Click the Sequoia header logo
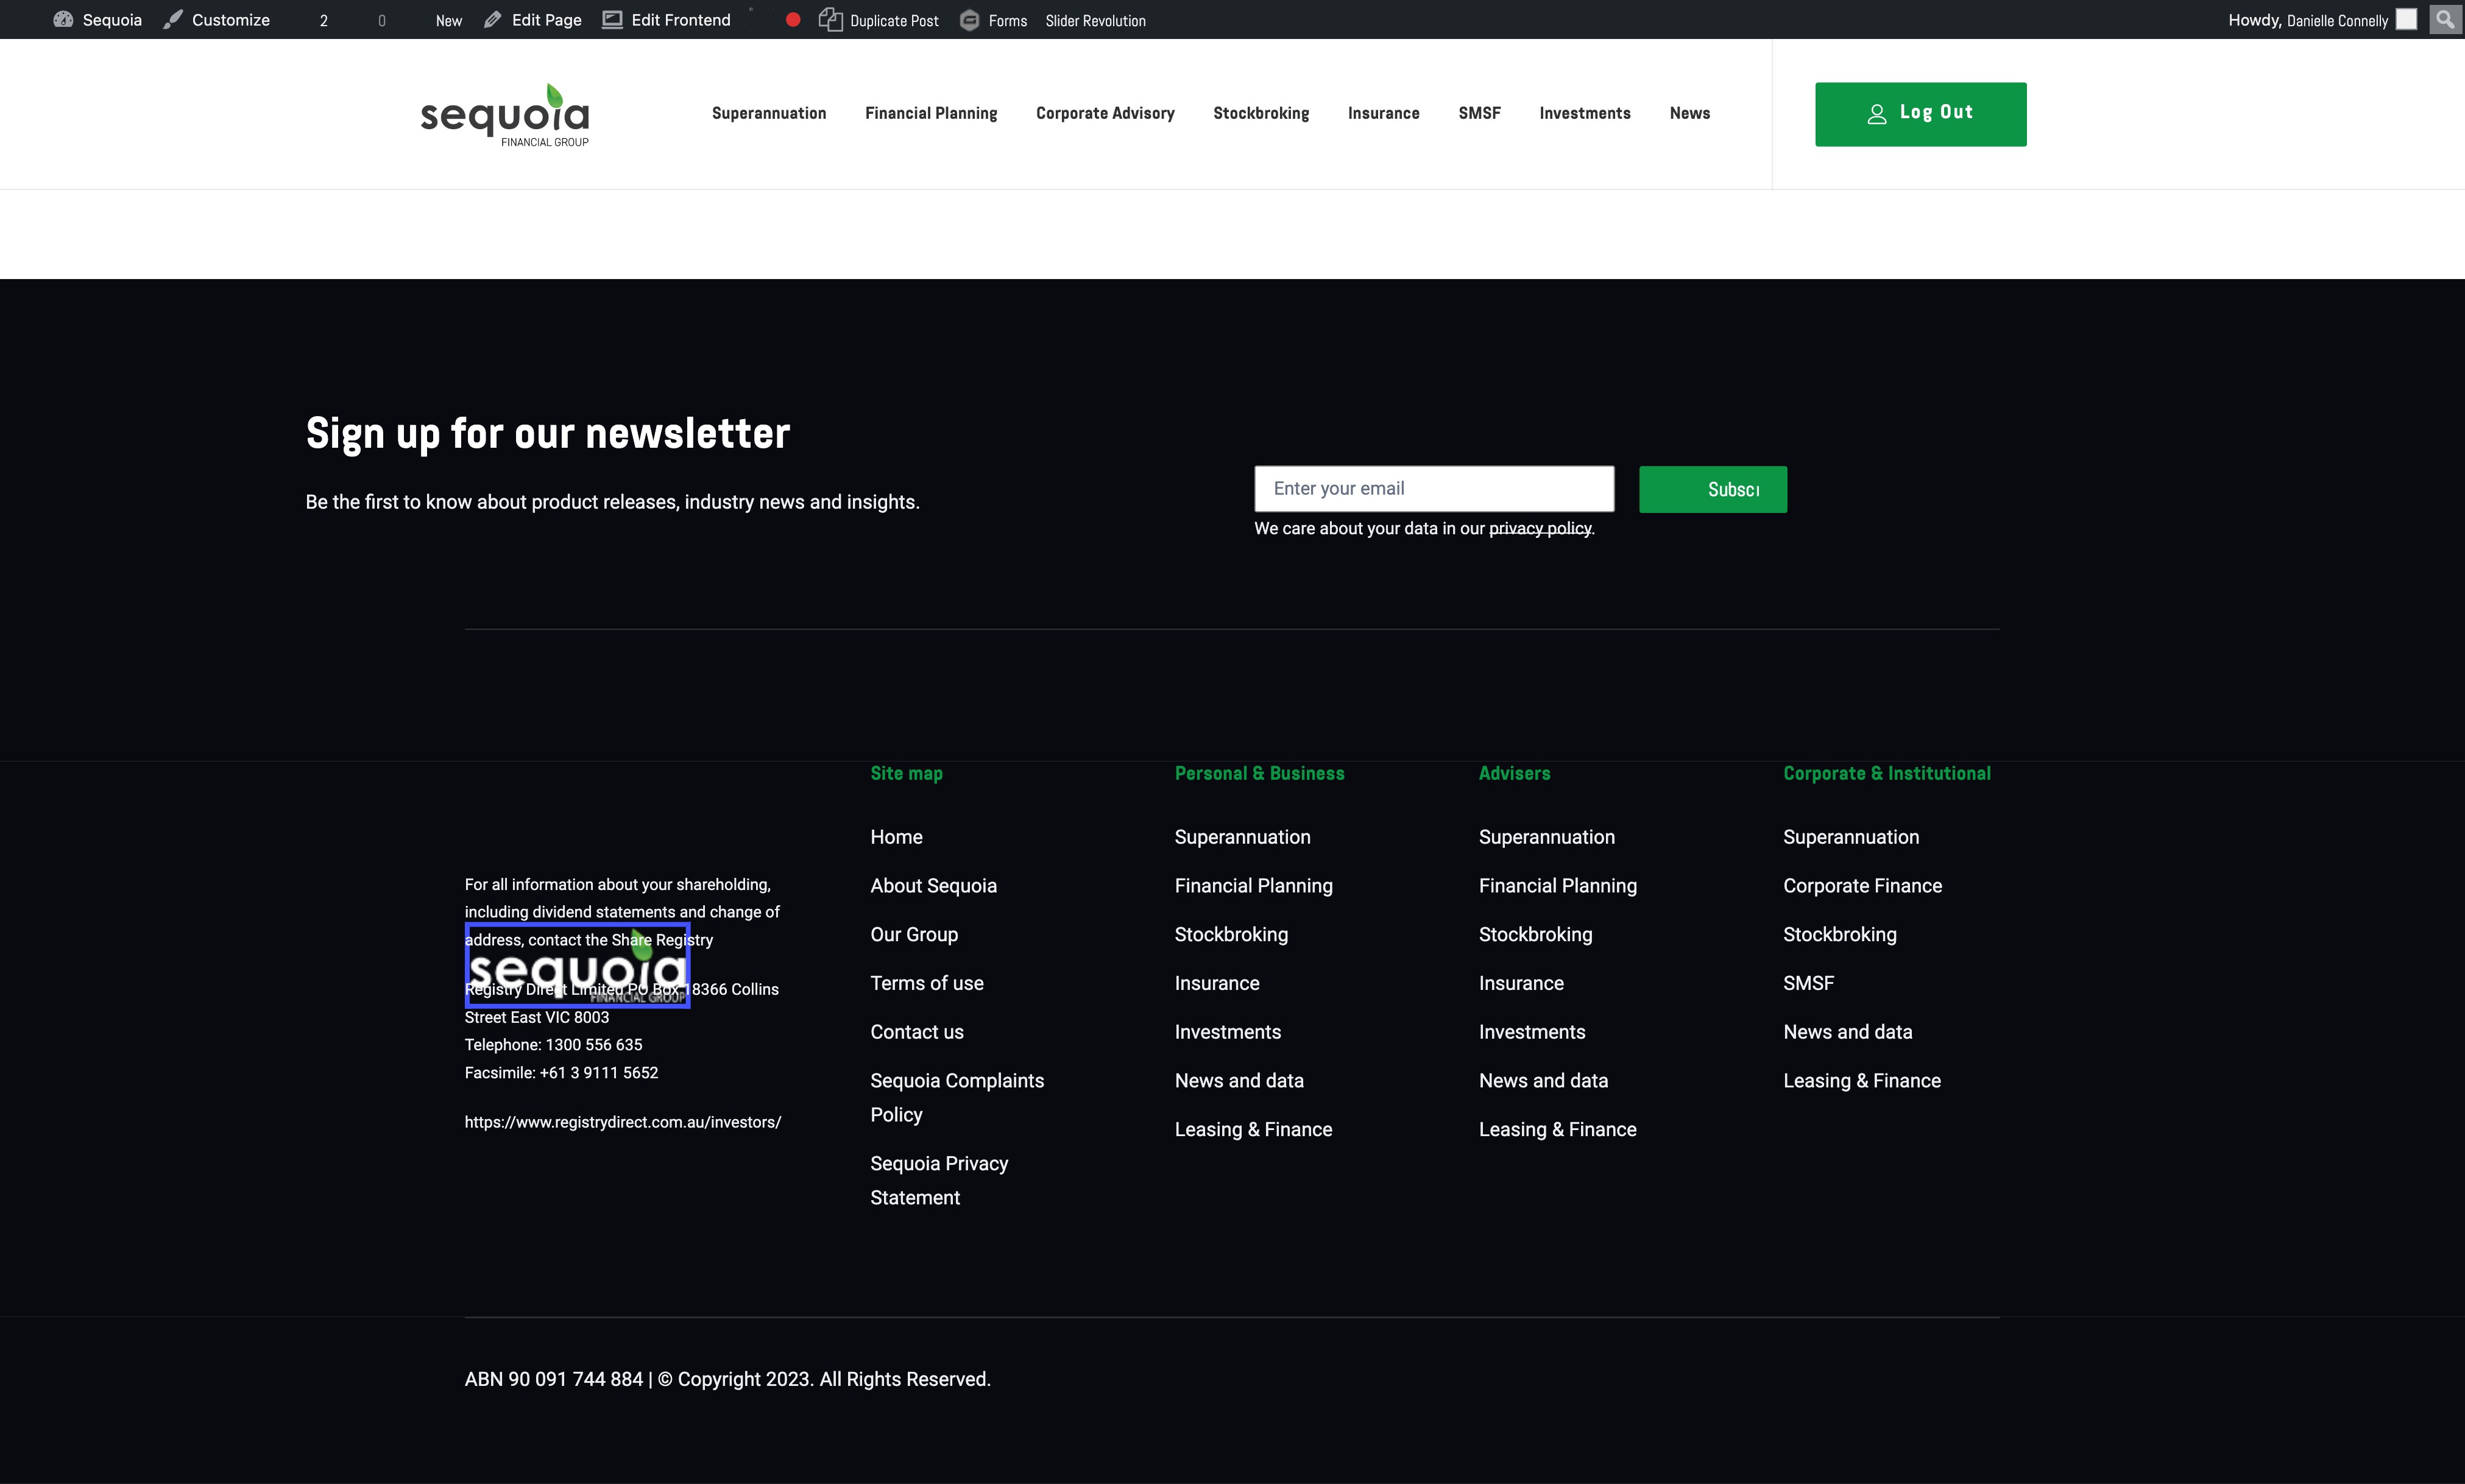Viewport: 2465px width, 1484px height. [x=505, y=115]
